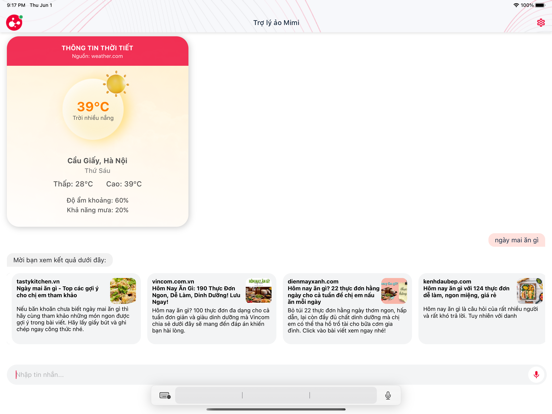Check the battery indicator icon
This screenshot has height=414, width=552.
pyautogui.click(x=540, y=5)
